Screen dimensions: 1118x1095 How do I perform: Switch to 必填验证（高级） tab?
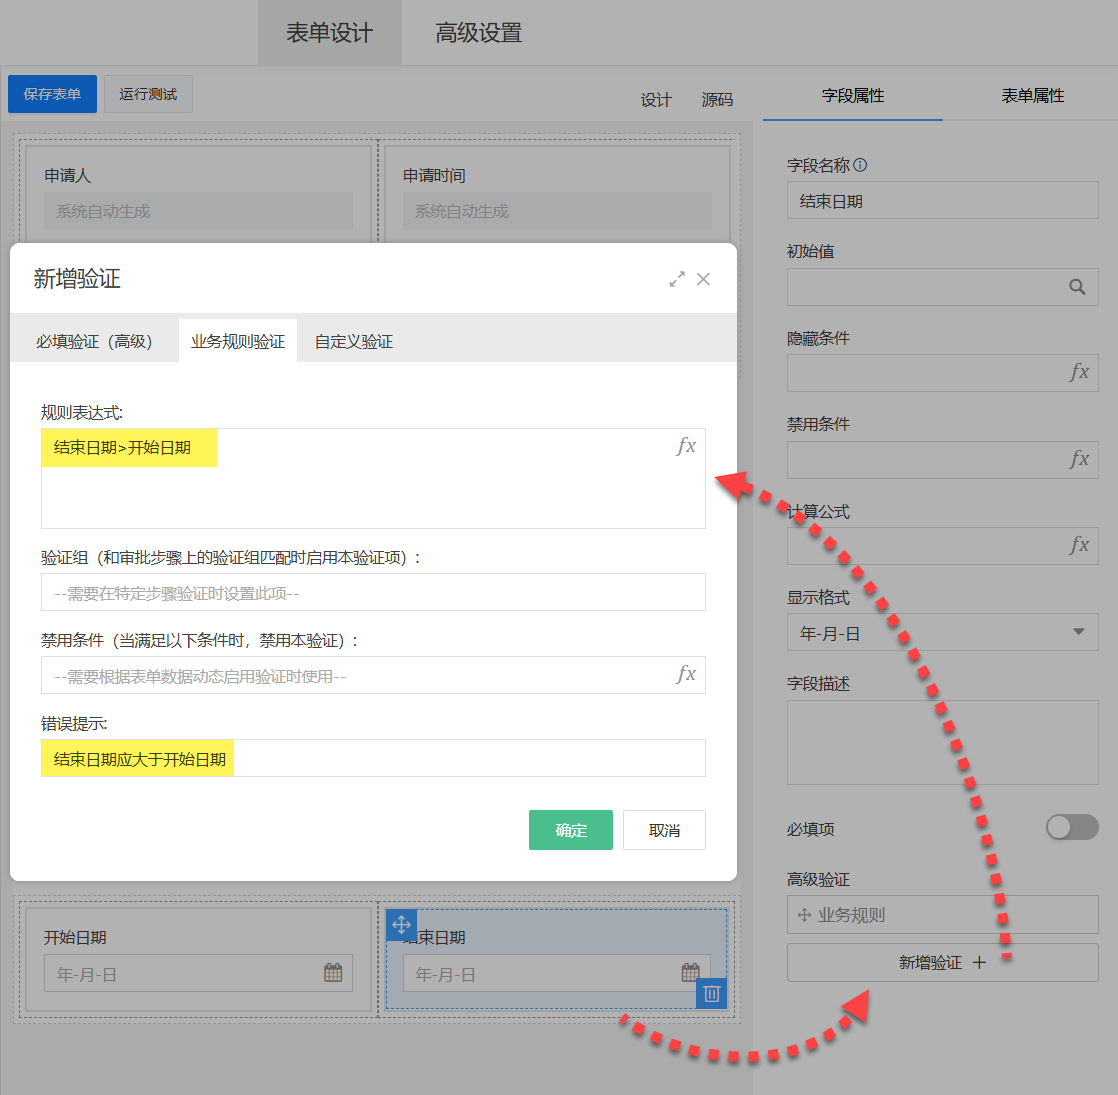tap(94, 342)
